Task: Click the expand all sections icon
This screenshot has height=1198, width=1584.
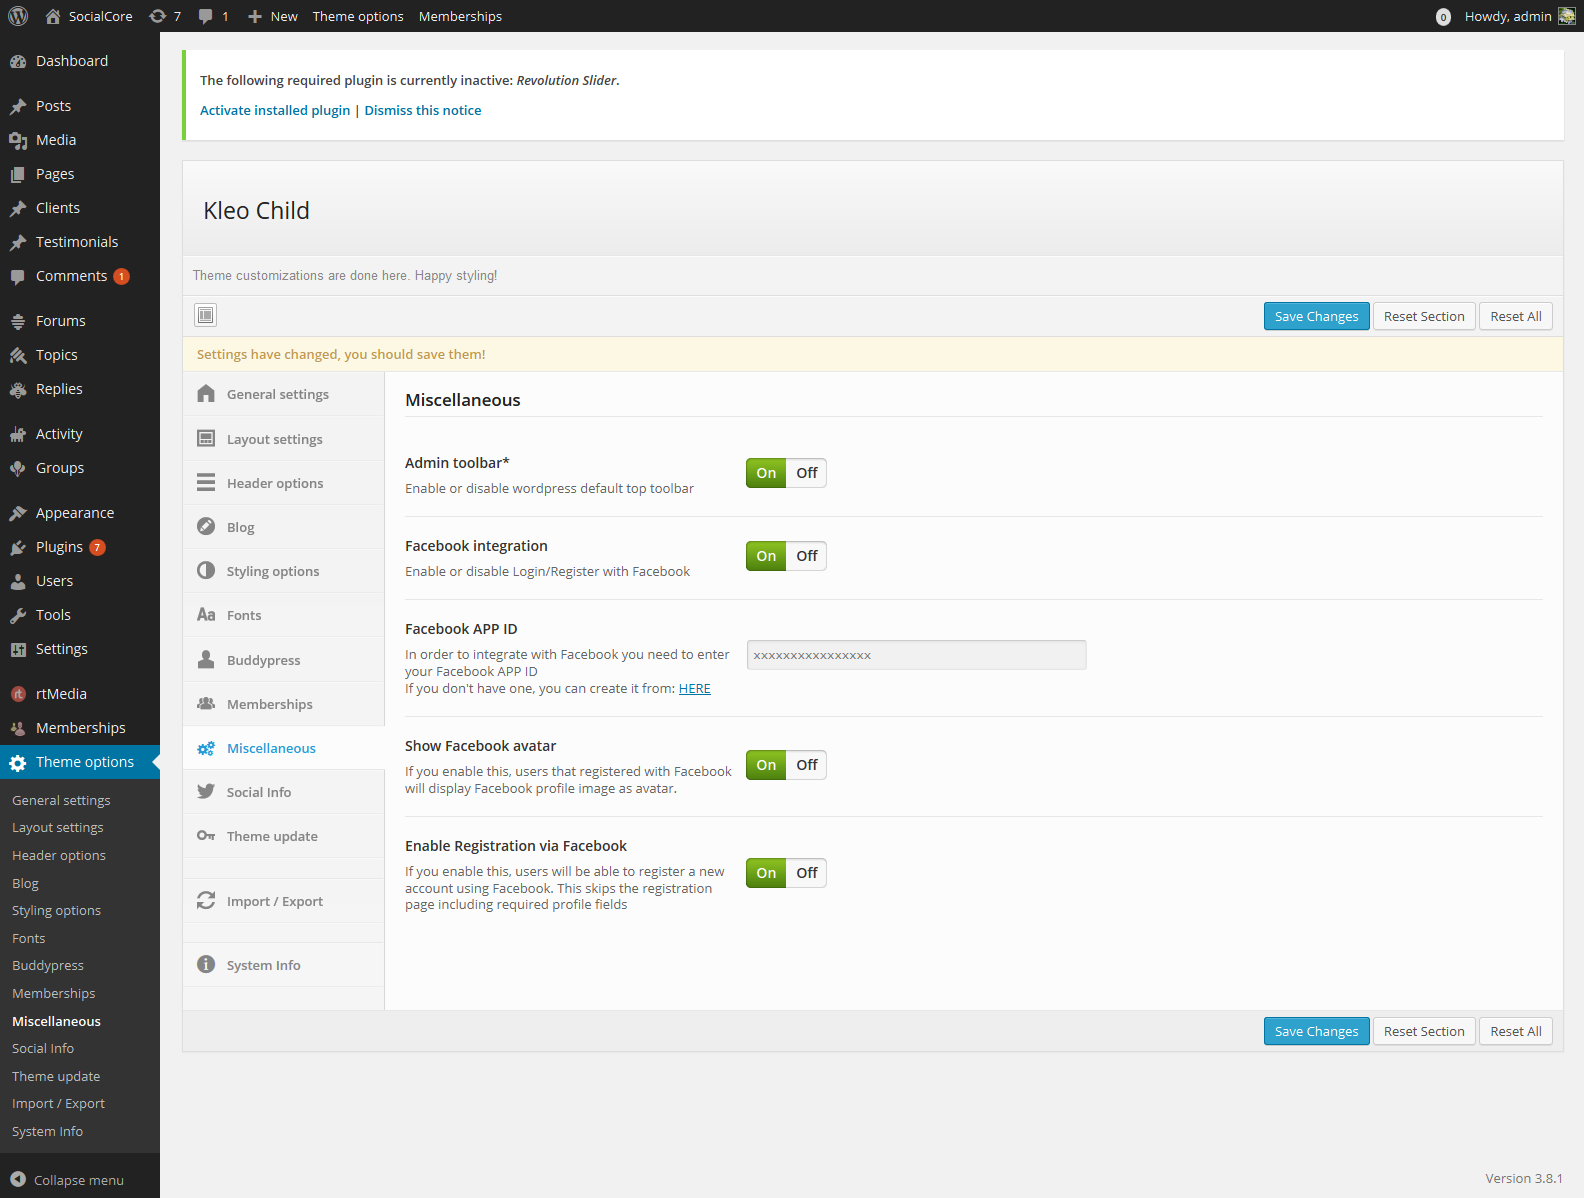Action: (205, 316)
